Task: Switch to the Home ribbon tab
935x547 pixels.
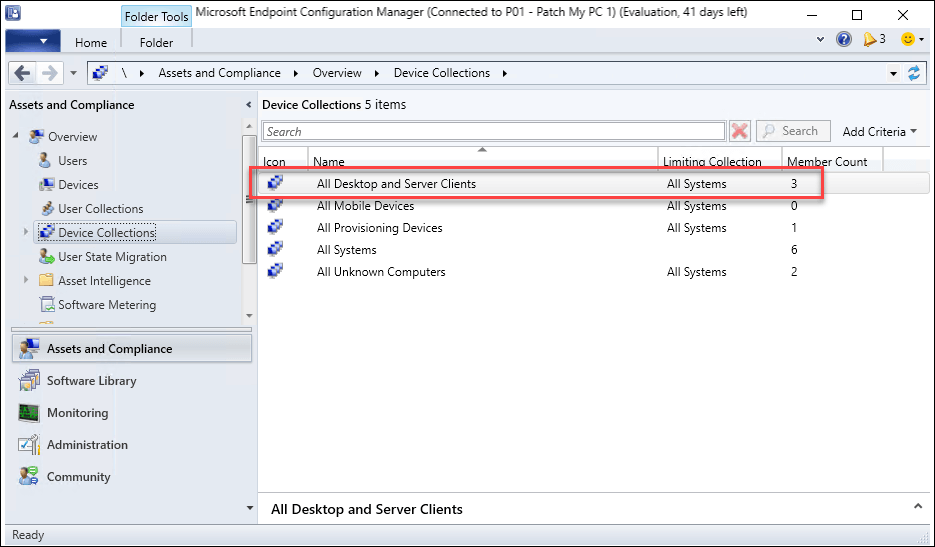Action: point(91,42)
